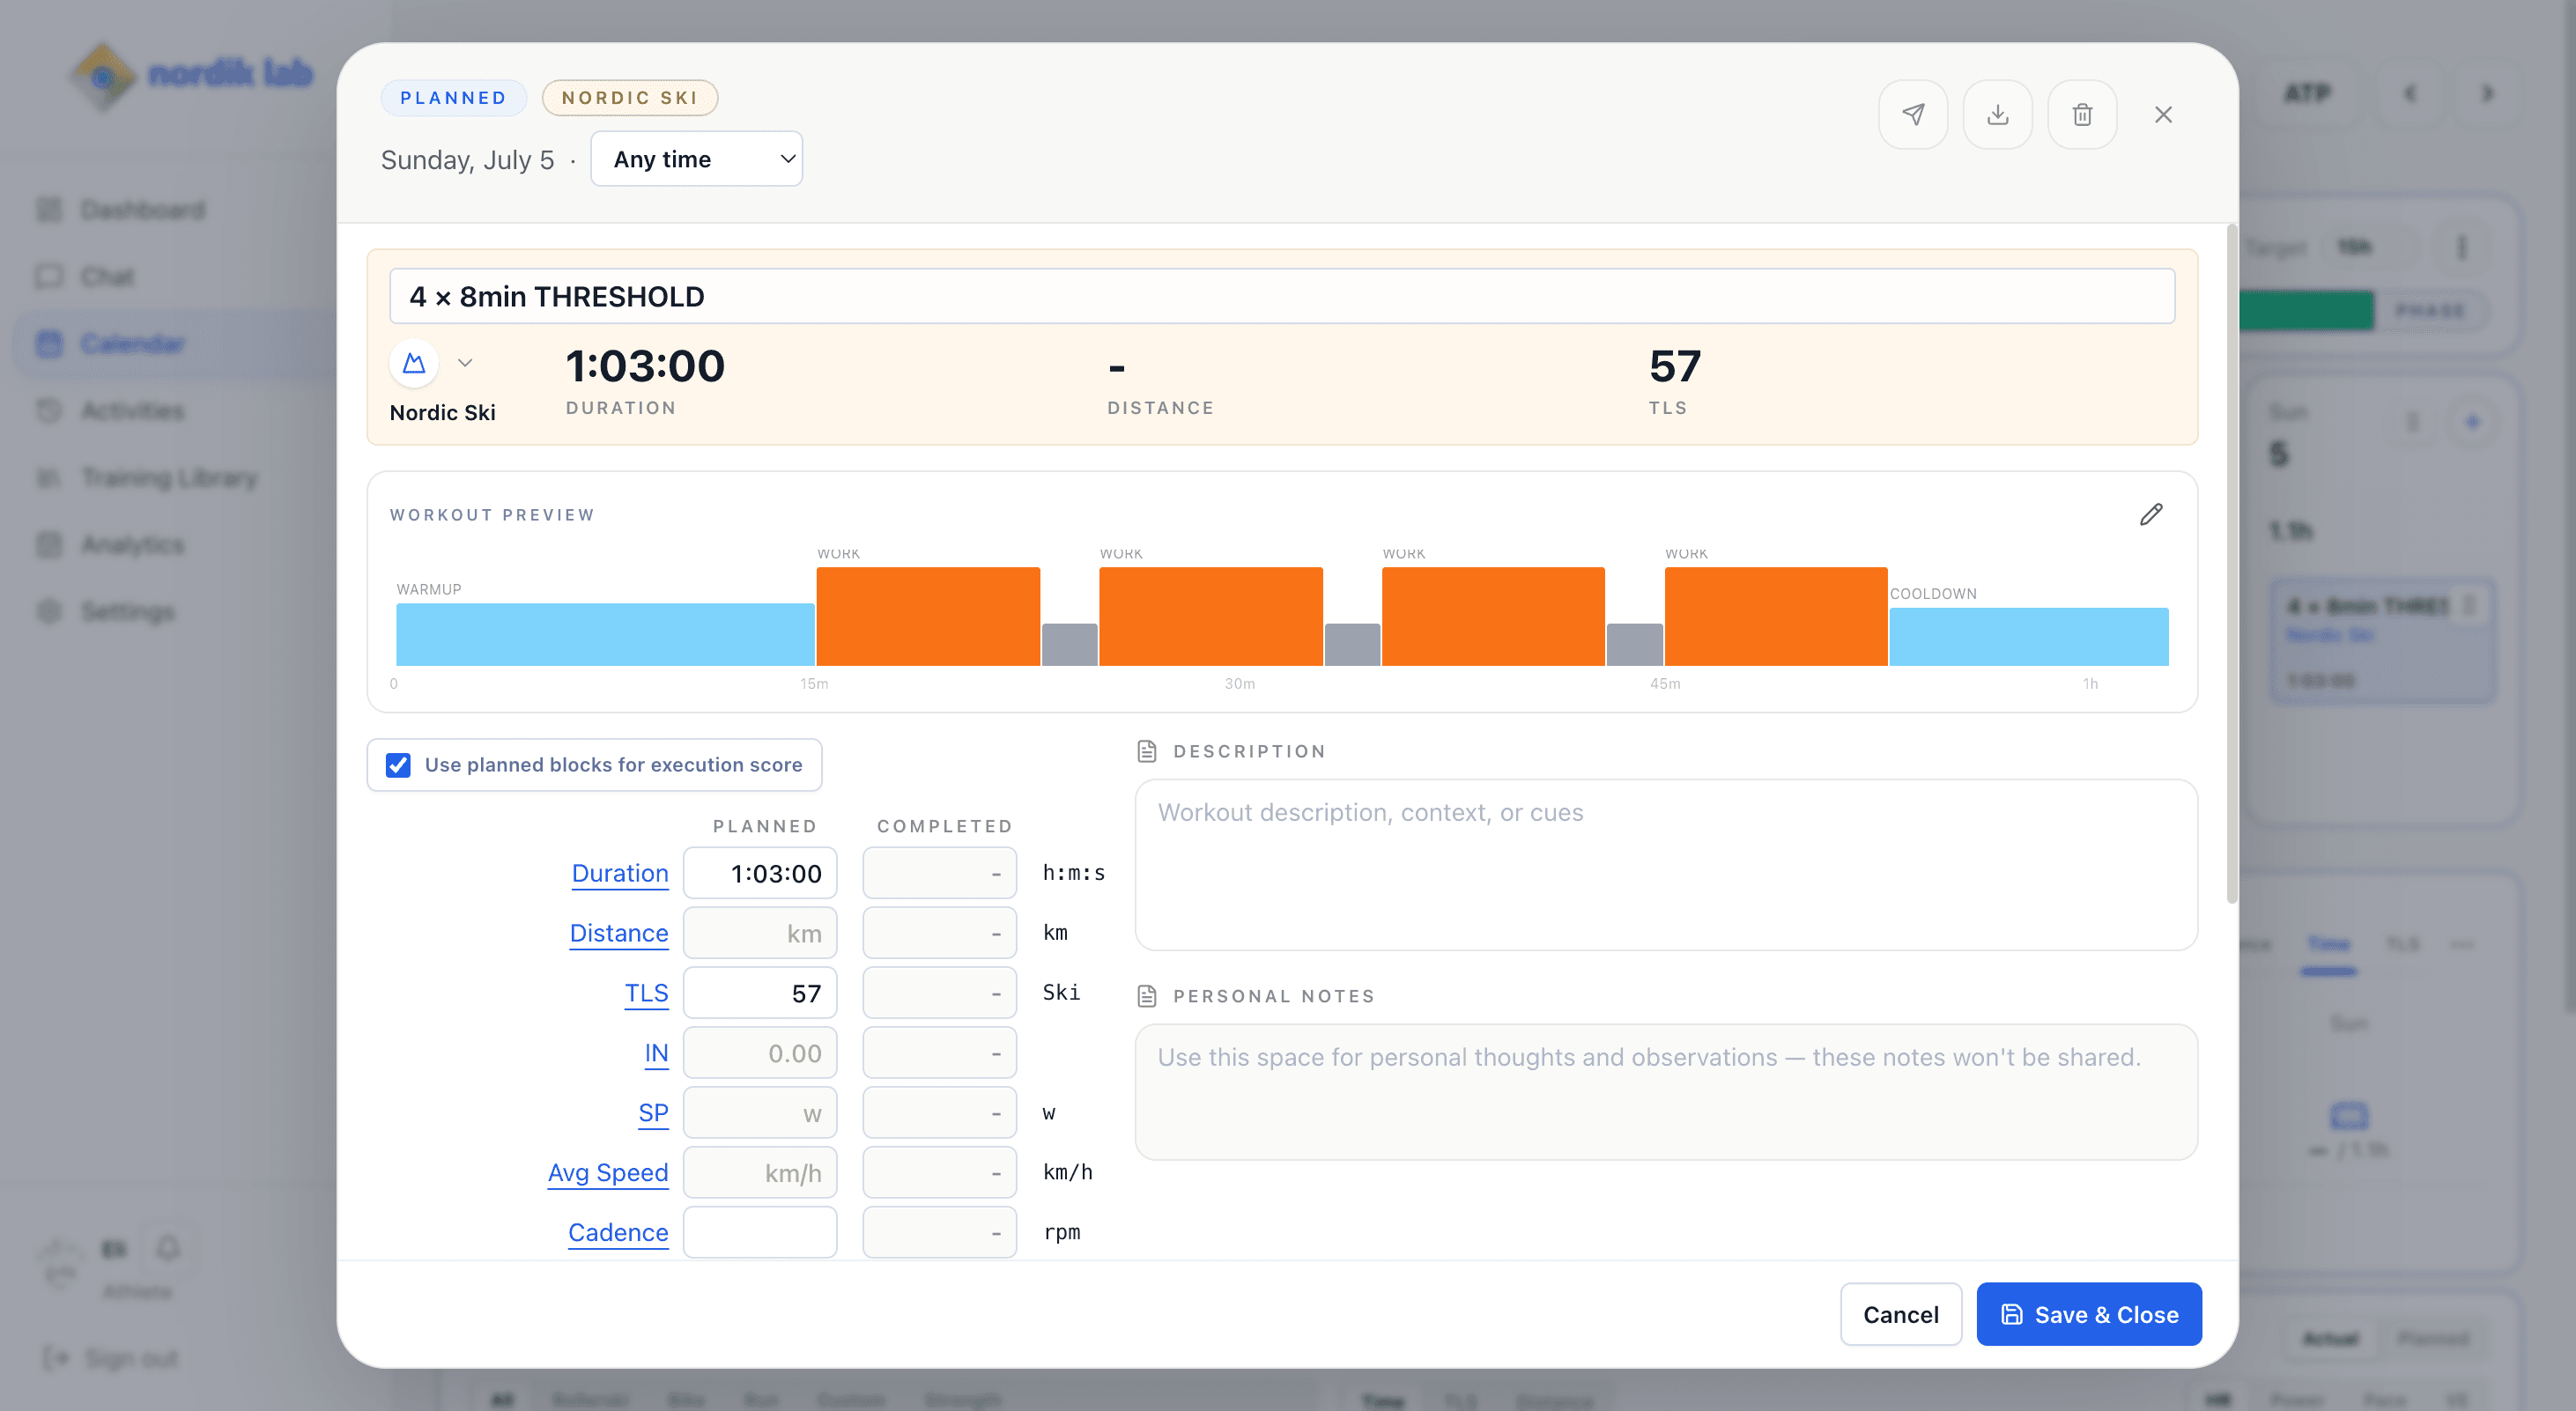Screen dimensions: 2576x1411
Task: Click the NORDIC SKI badge
Action: [x=630, y=98]
